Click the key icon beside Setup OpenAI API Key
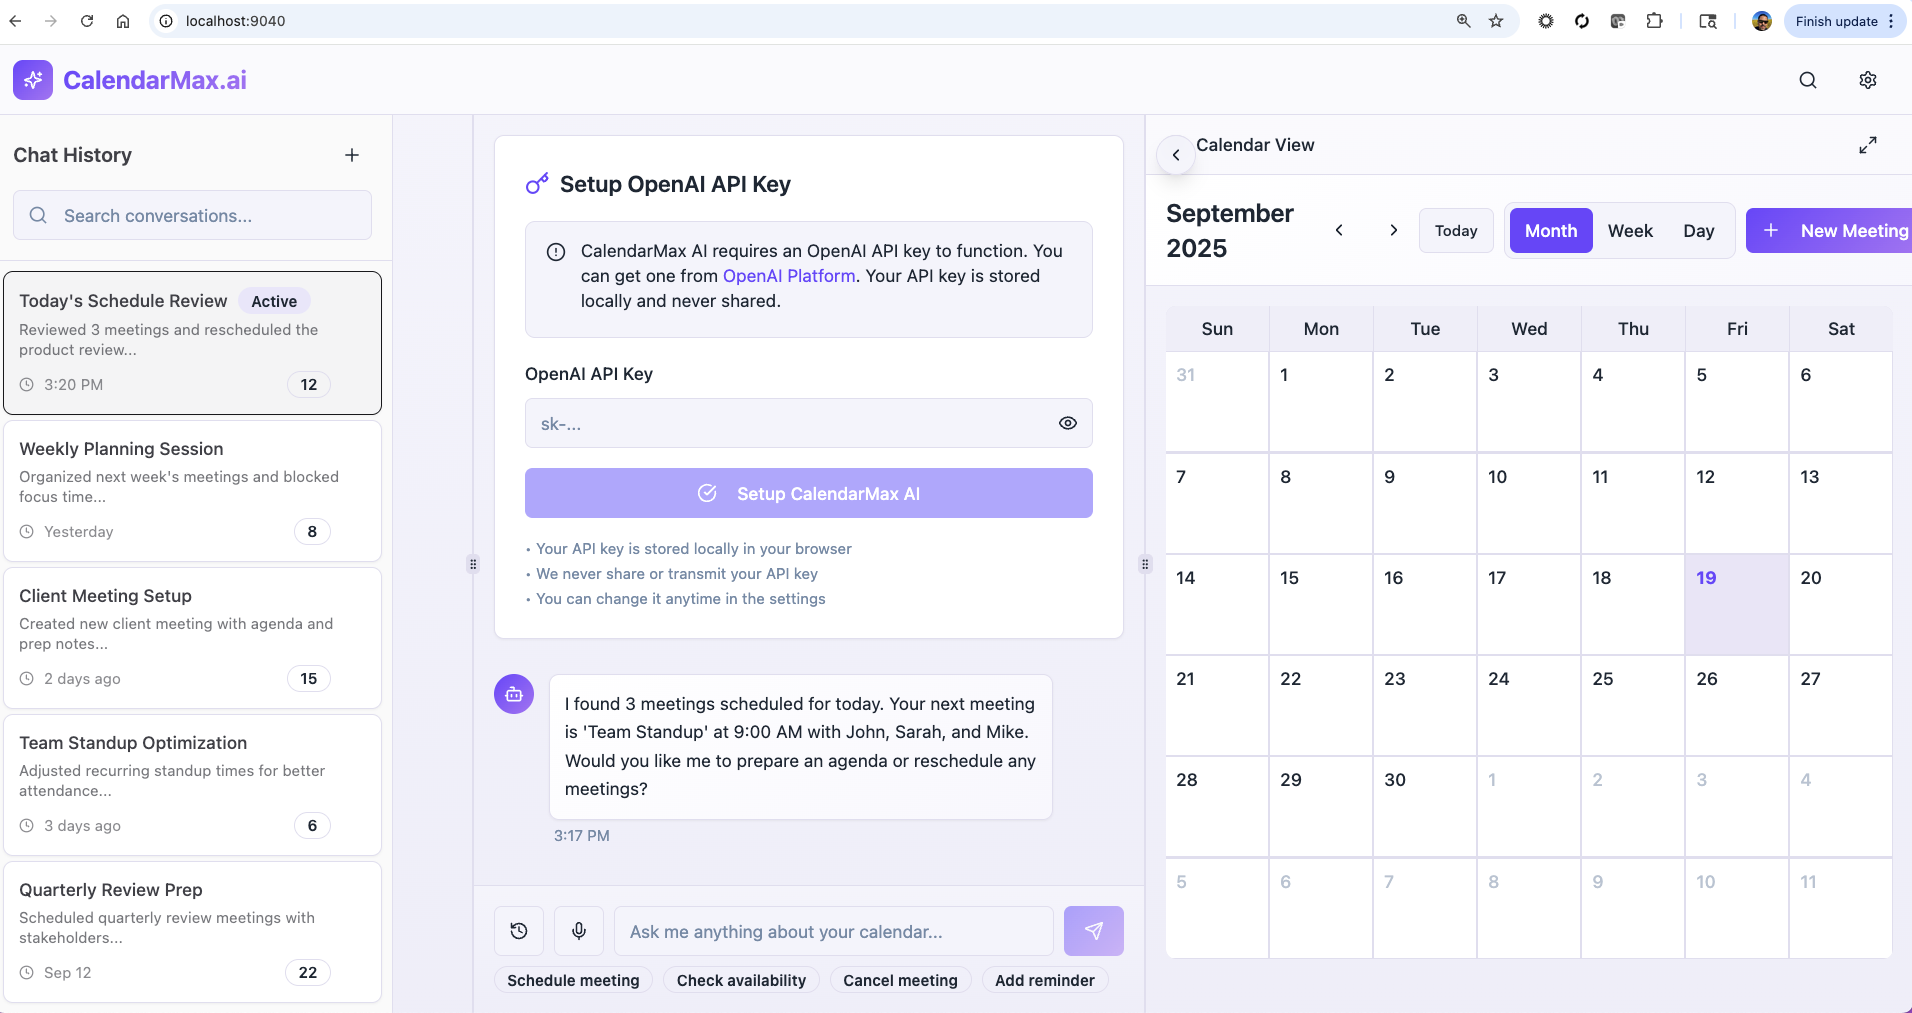Screen dimensions: 1912x1013 tap(537, 184)
